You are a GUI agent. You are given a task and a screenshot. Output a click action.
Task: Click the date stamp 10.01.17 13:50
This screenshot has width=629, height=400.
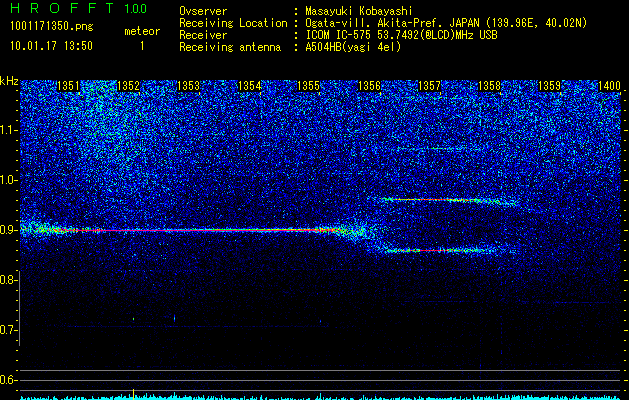[x=51, y=46]
